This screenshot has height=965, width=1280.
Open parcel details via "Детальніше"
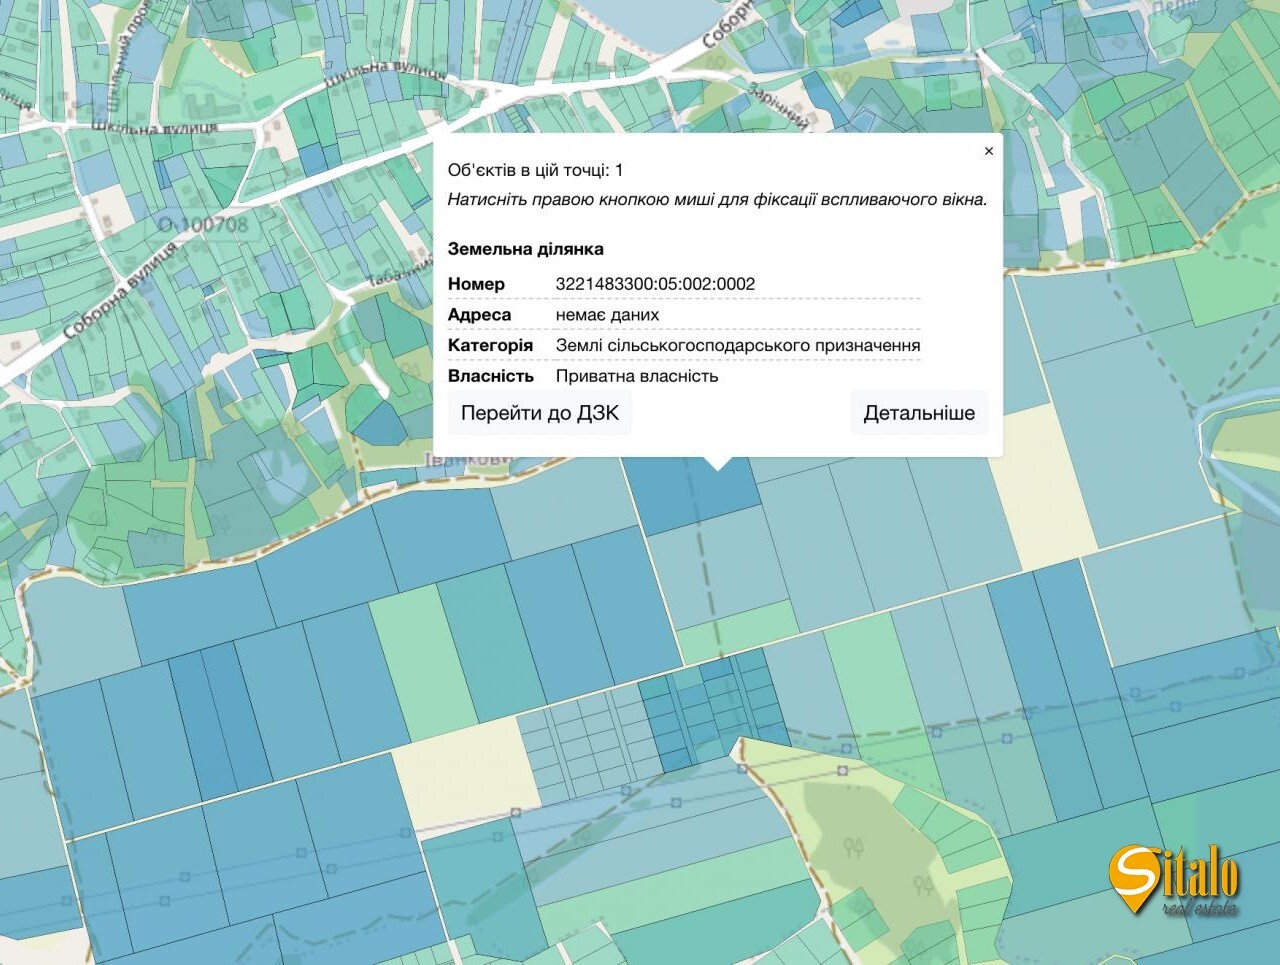pos(918,413)
